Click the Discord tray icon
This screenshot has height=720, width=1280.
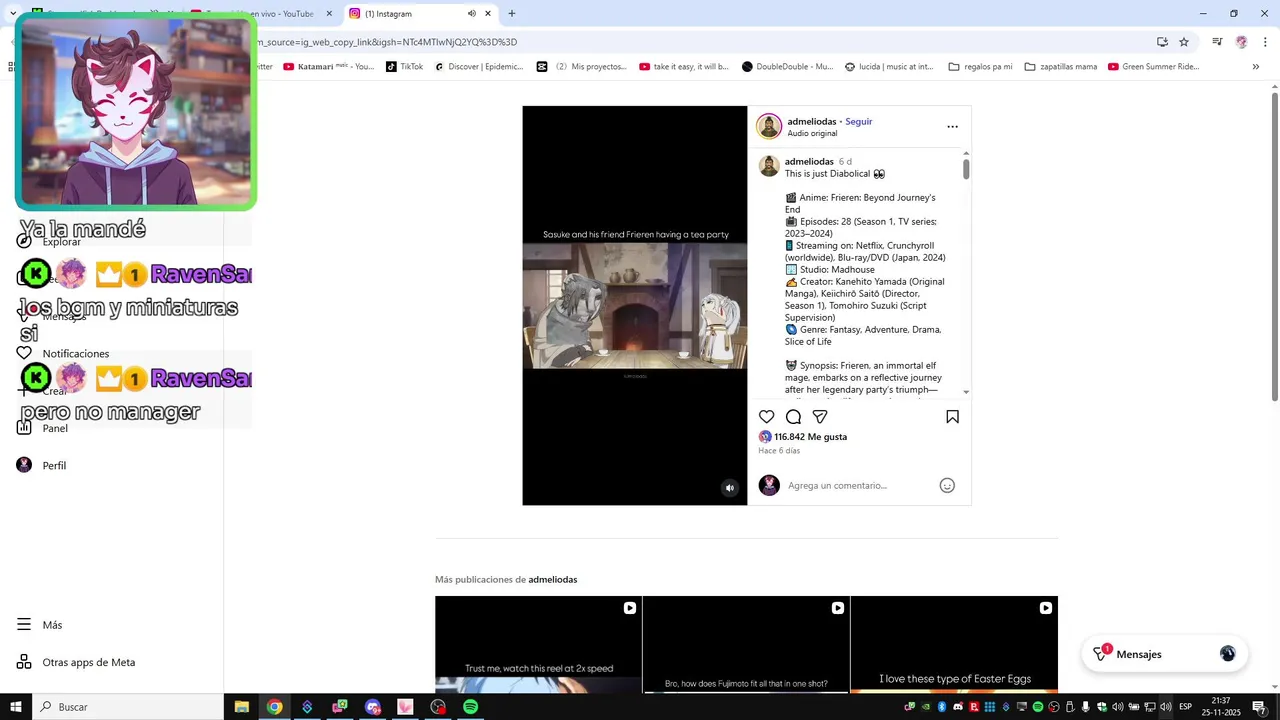958,707
